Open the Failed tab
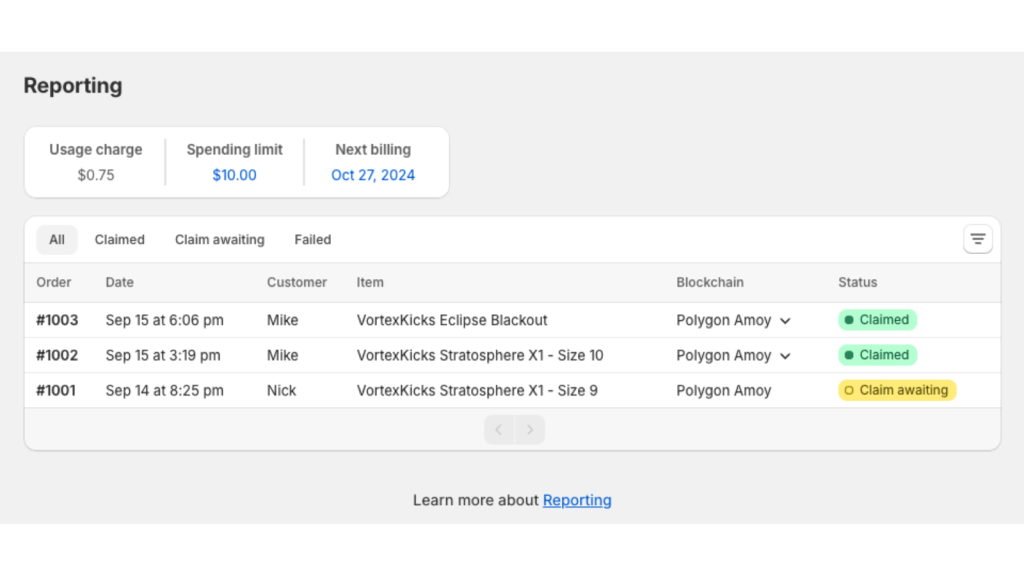 click(313, 240)
